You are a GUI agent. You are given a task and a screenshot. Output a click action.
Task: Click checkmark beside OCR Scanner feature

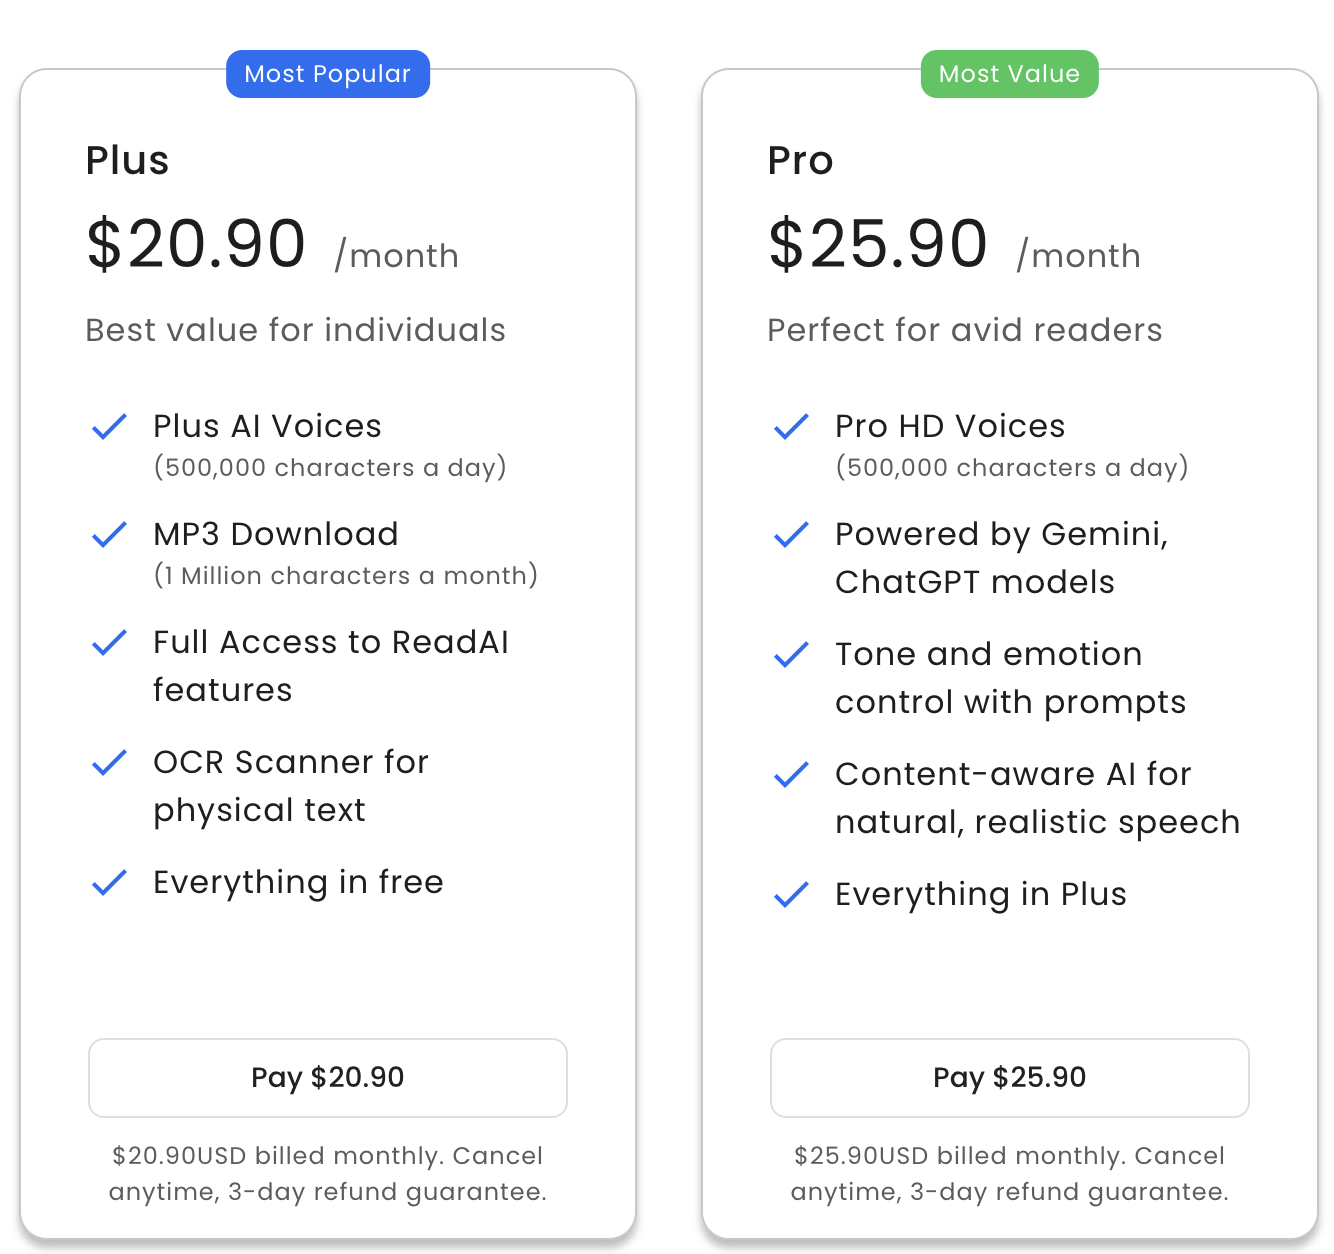point(109,763)
